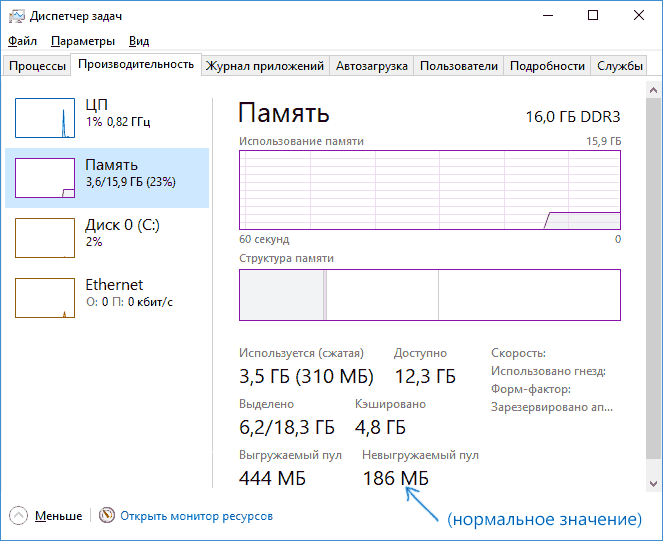Screen dimensions: 663x541
Task: Click the '4,8 ГБ' cached value
Action: coord(380,427)
